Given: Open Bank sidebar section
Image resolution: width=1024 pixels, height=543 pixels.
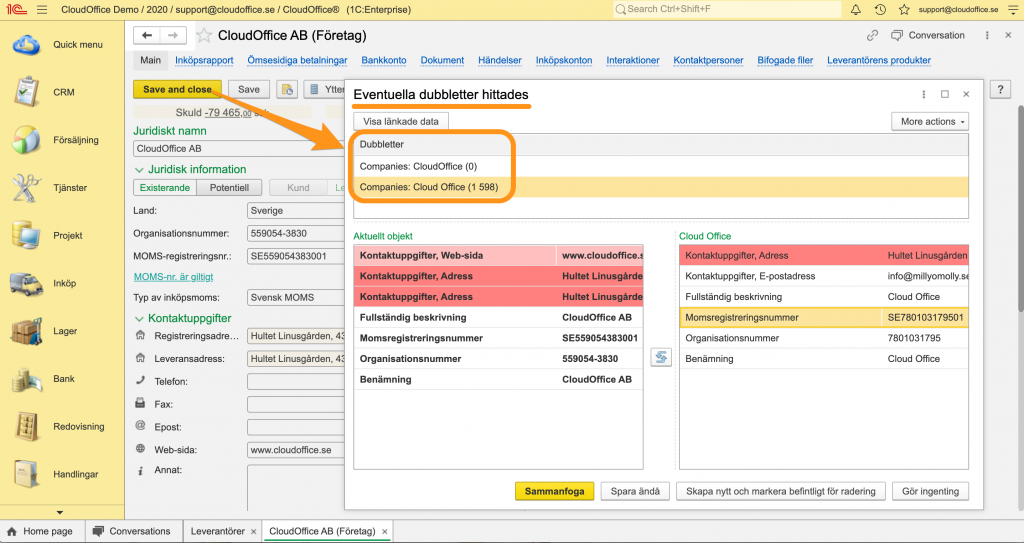Looking at the screenshot, I should click(62, 378).
